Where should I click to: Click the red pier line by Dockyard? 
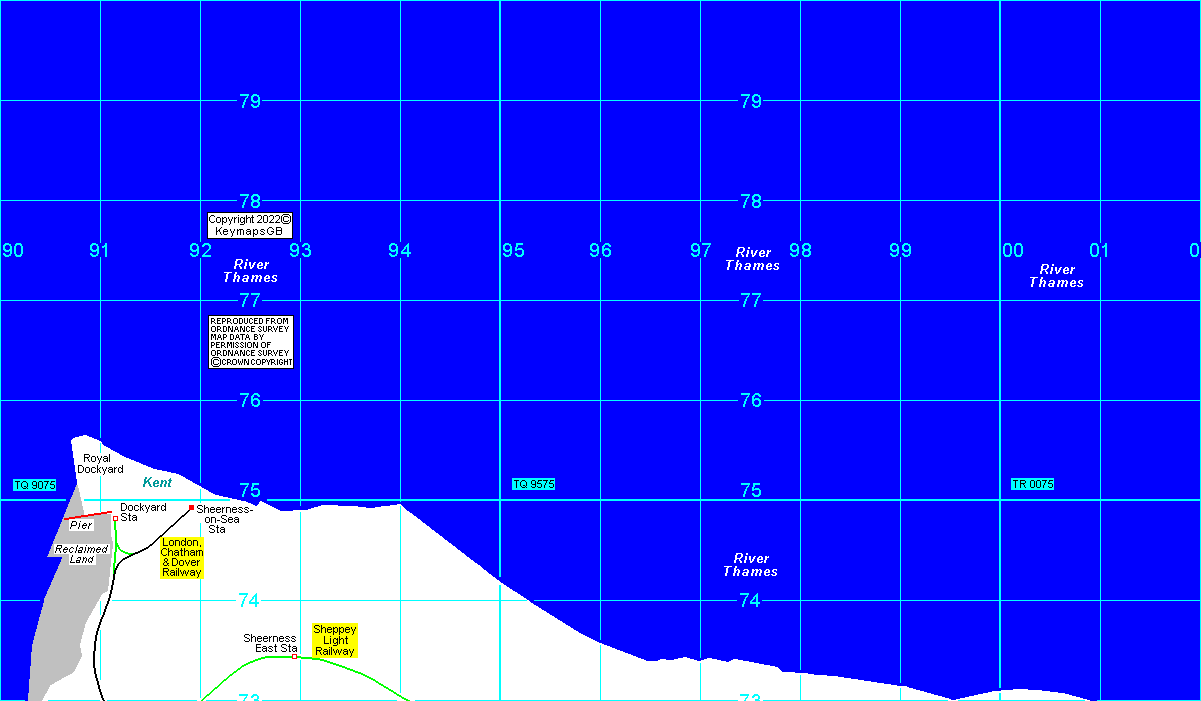point(88,515)
